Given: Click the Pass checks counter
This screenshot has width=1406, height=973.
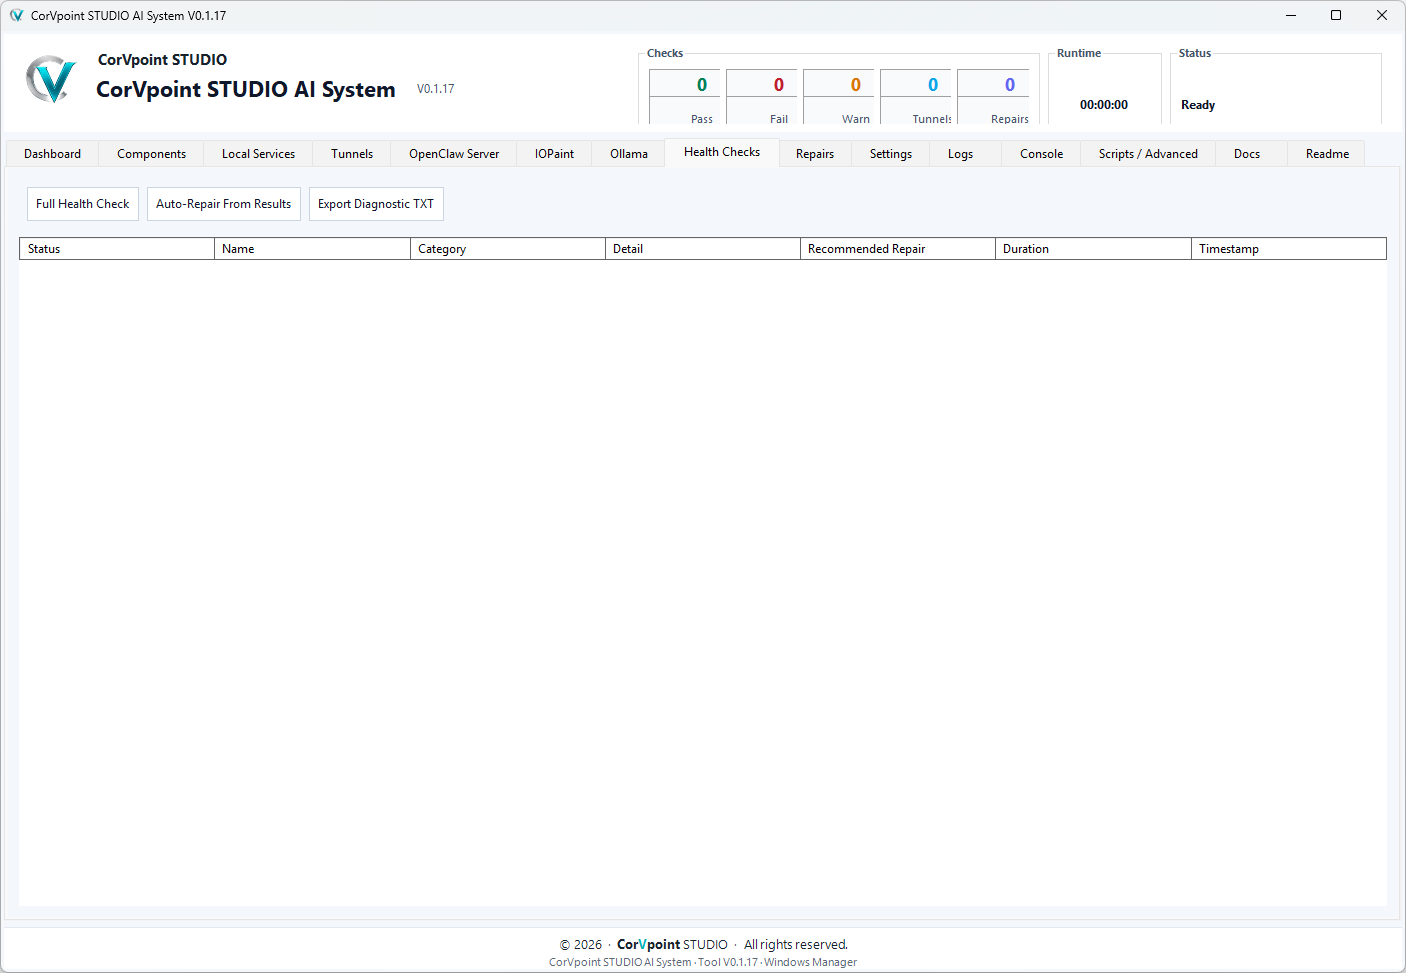Looking at the screenshot, I should tap(685, 97).
